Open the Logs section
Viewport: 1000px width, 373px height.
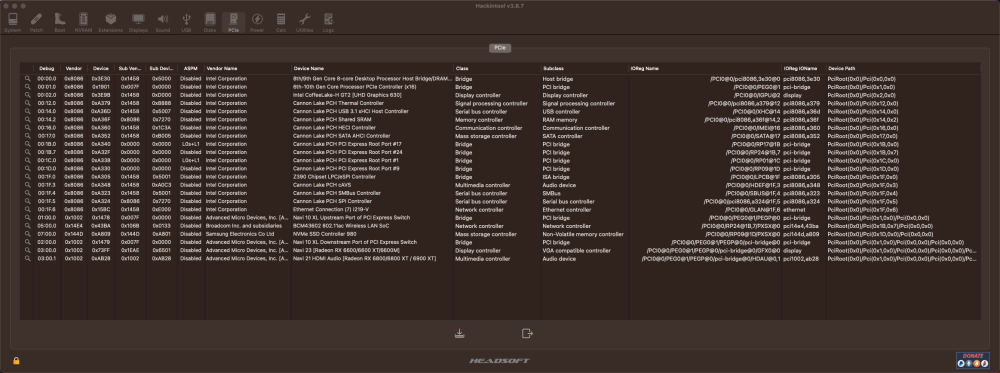point(328,22)
